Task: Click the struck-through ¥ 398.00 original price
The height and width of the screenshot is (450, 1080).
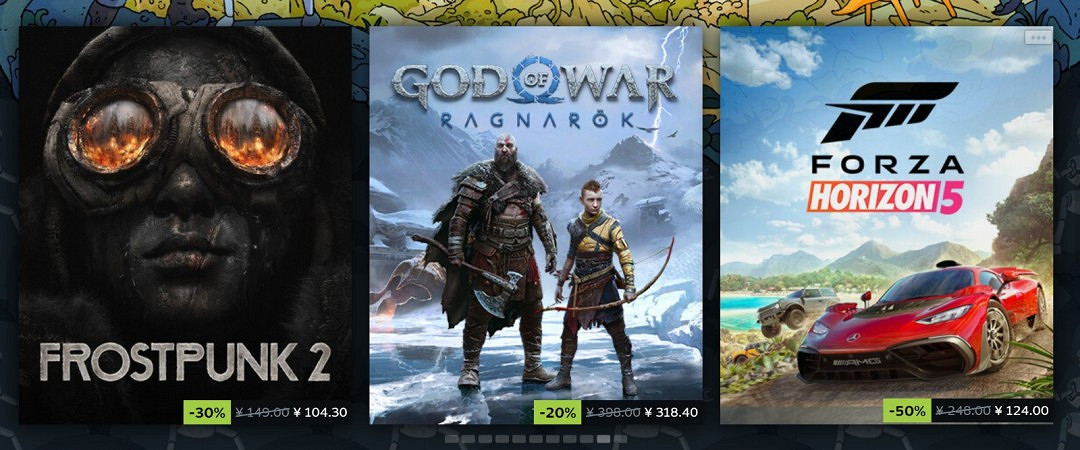Action: click(612, 413)
